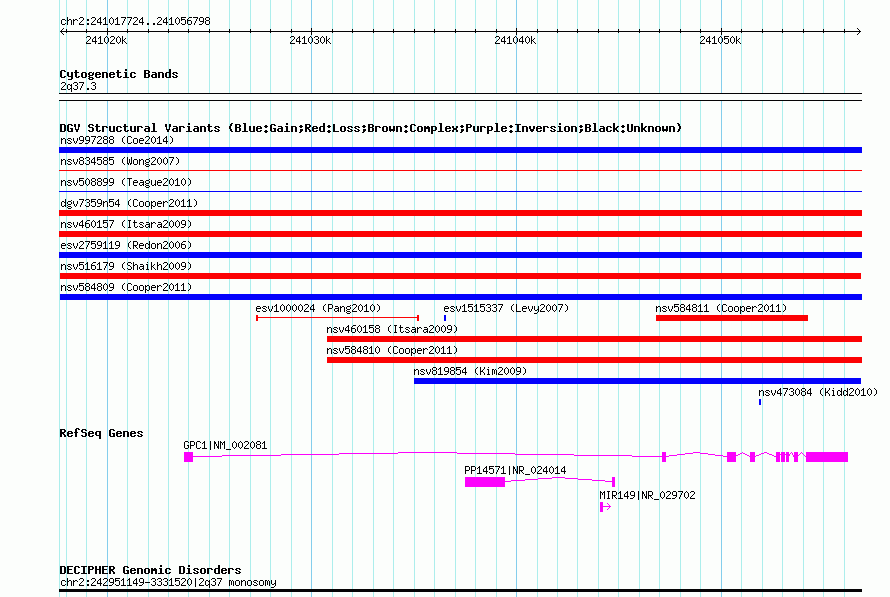Click the nsv997288 (Coe2014) gain bar
890x597 pixels.
[x=460, y=150]
